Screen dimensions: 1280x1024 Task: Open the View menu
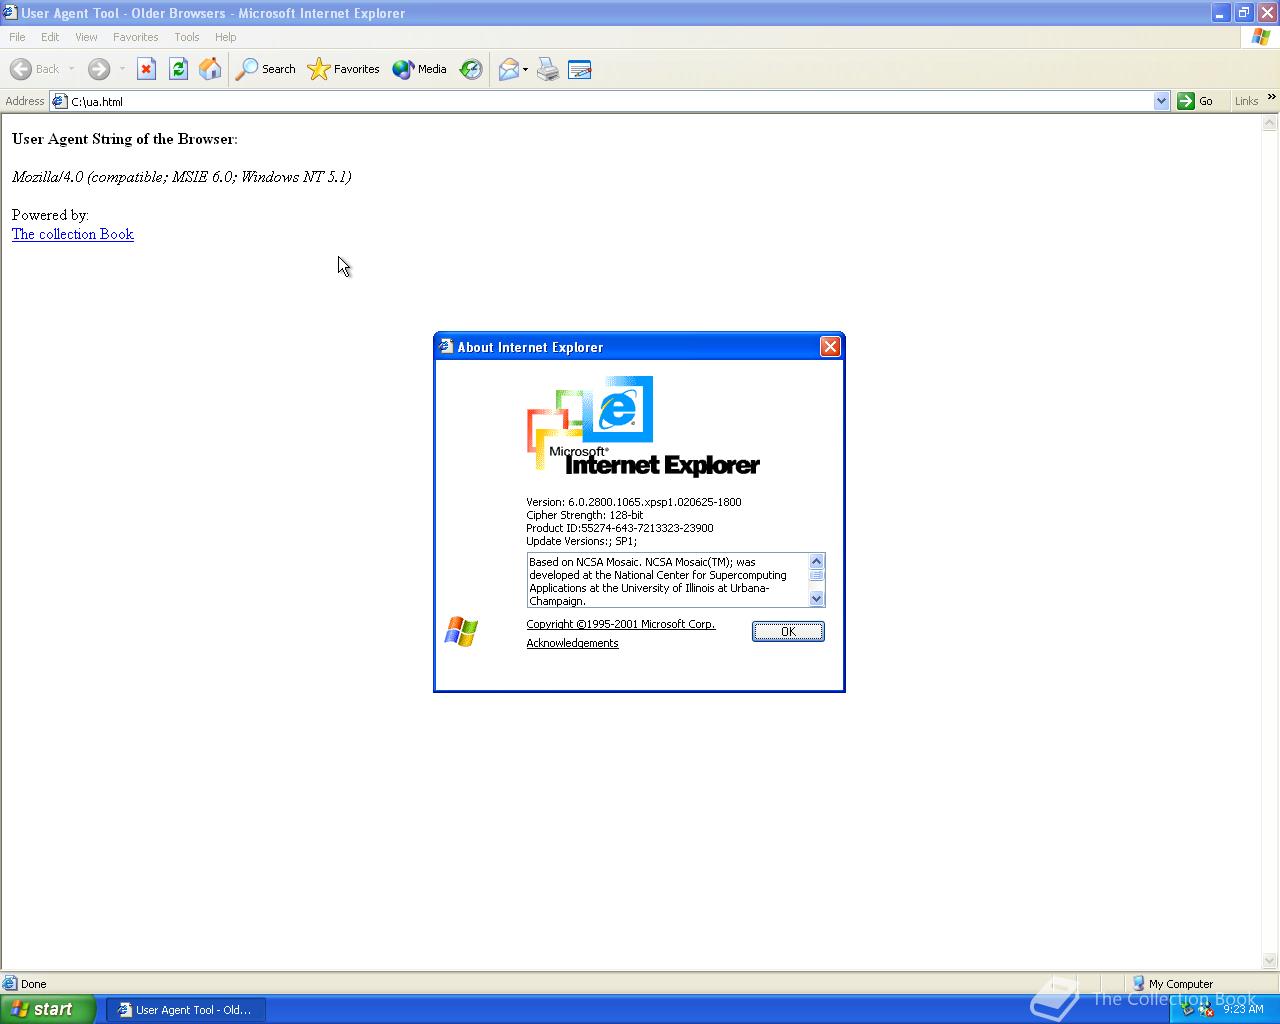coord(86,37)
